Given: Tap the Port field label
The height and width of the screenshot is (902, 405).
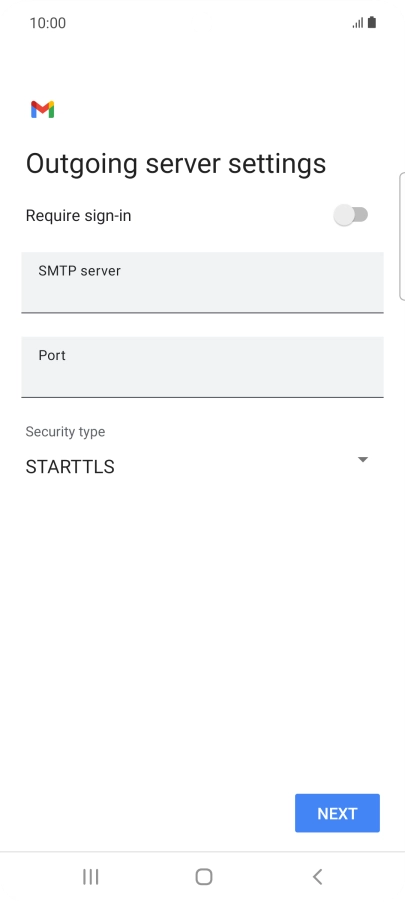Looking at the screenshot, I should tap(52, 355).
